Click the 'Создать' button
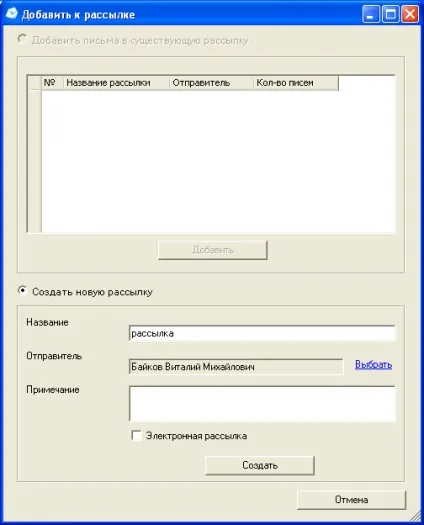Image resolution: width=424 pixels, height=525 pixels. click(260, 465)
